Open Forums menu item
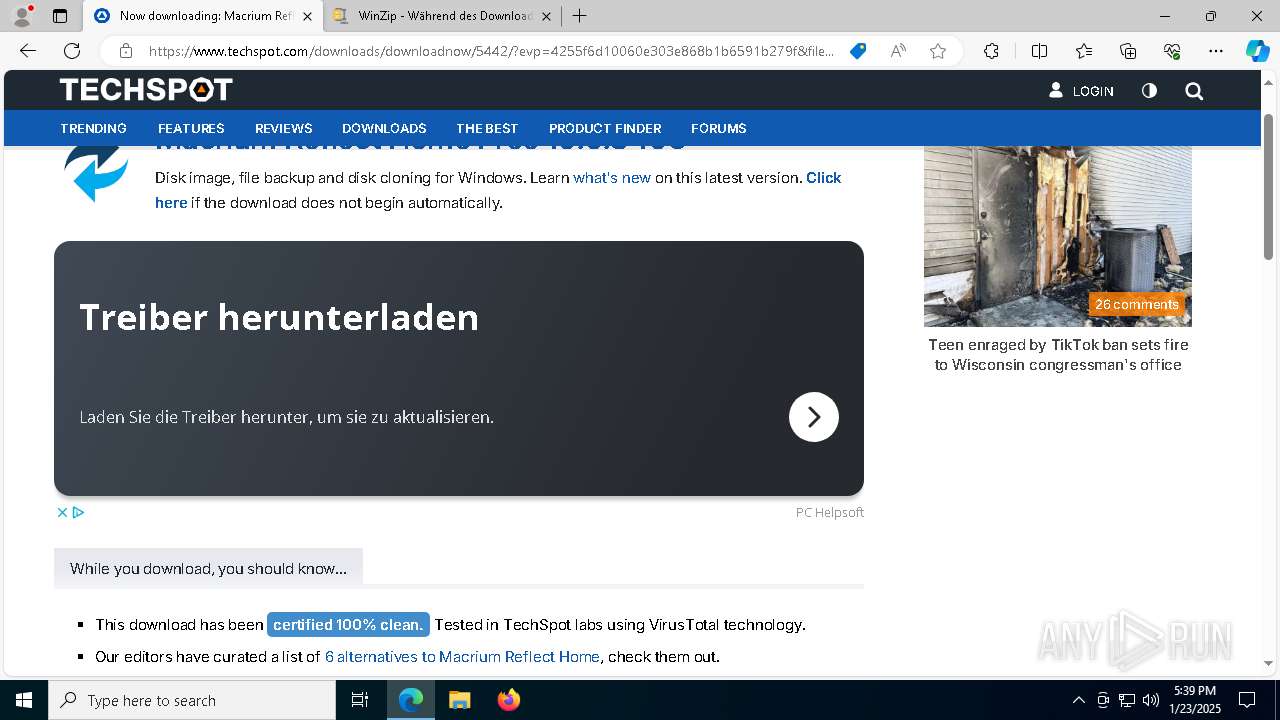Image resolution: width=1280 pixels, height=720 pixels. [x=719, y=128]
